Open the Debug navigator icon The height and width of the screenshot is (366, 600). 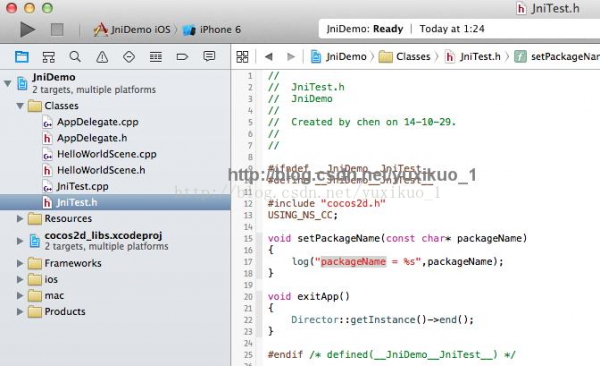click(155, 57)
